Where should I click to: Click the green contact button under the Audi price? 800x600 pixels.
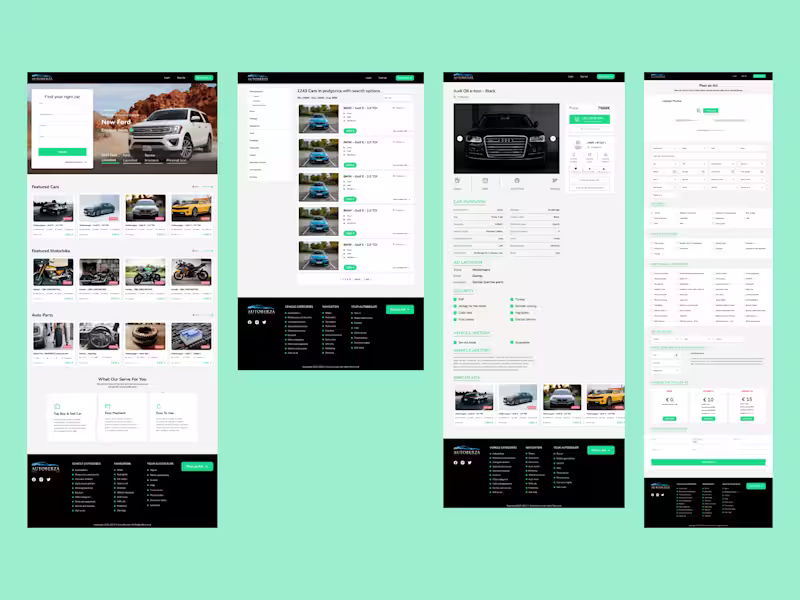[x=589, y=119]
